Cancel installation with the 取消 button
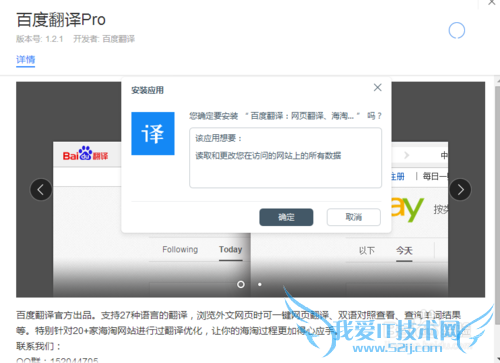 click(354, 217)
